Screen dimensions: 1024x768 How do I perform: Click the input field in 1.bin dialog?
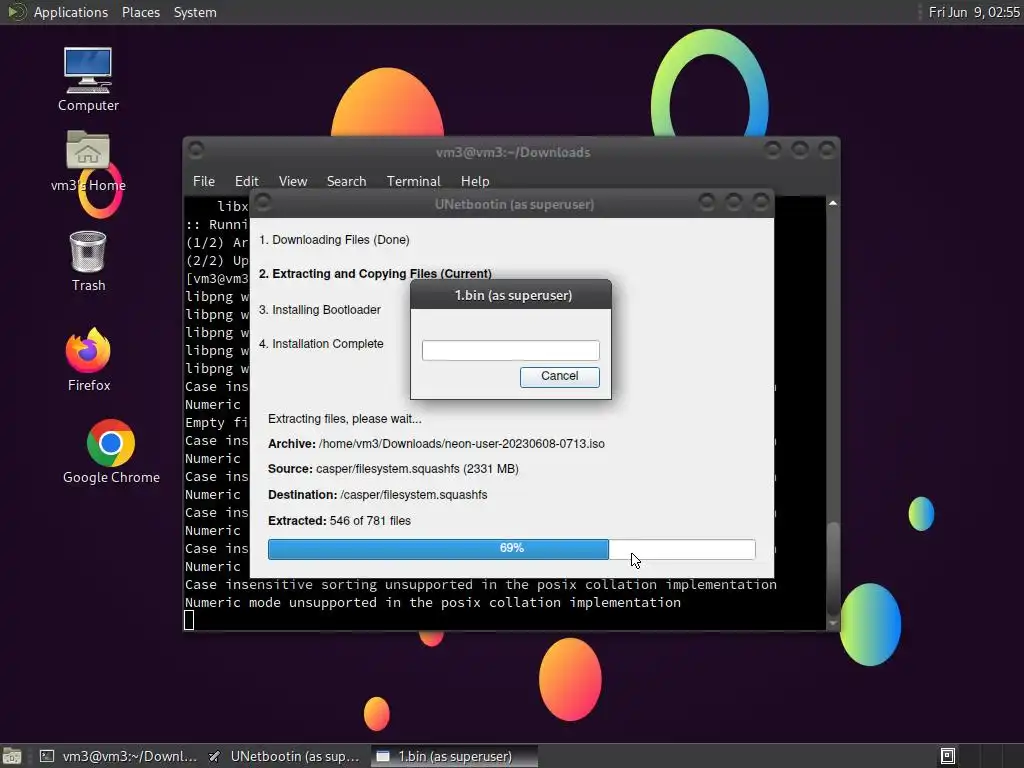coord(511,350)
